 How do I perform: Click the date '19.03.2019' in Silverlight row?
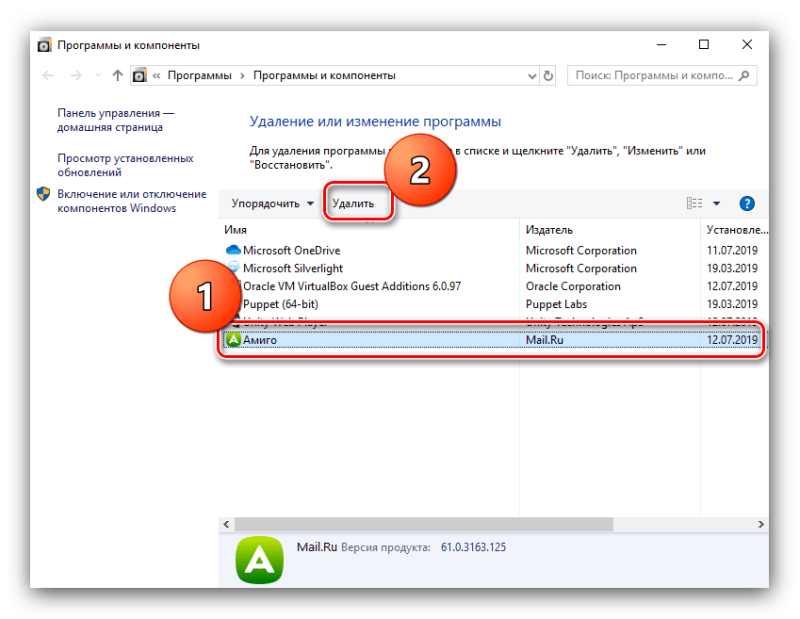tap(732, 268)
